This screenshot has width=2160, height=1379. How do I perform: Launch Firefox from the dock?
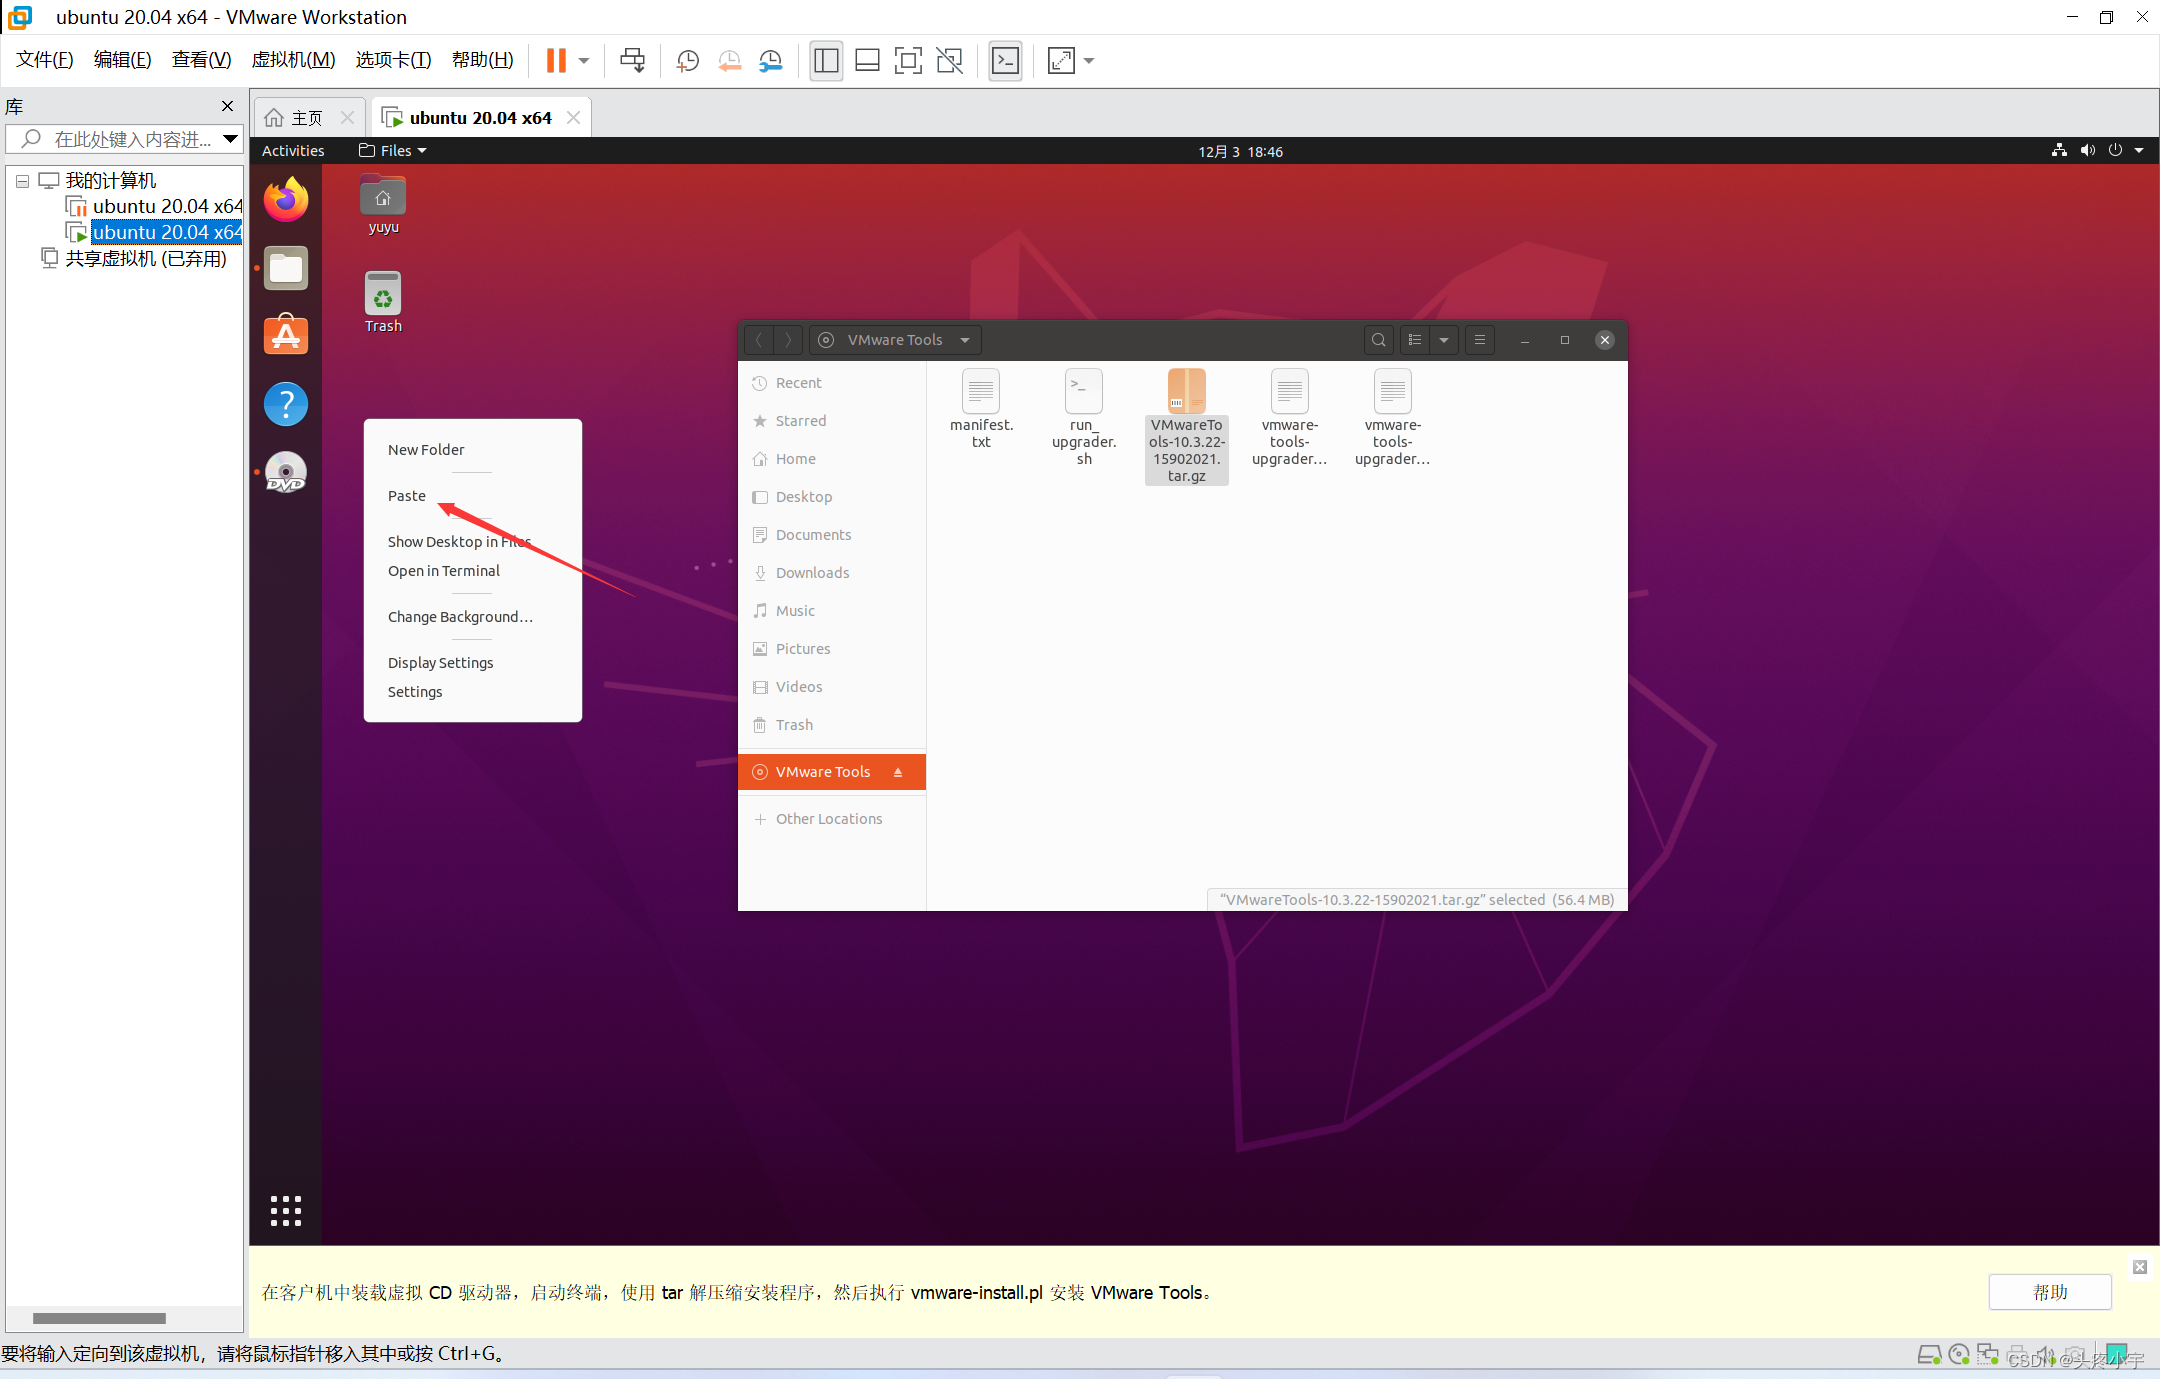pos(286,199)
